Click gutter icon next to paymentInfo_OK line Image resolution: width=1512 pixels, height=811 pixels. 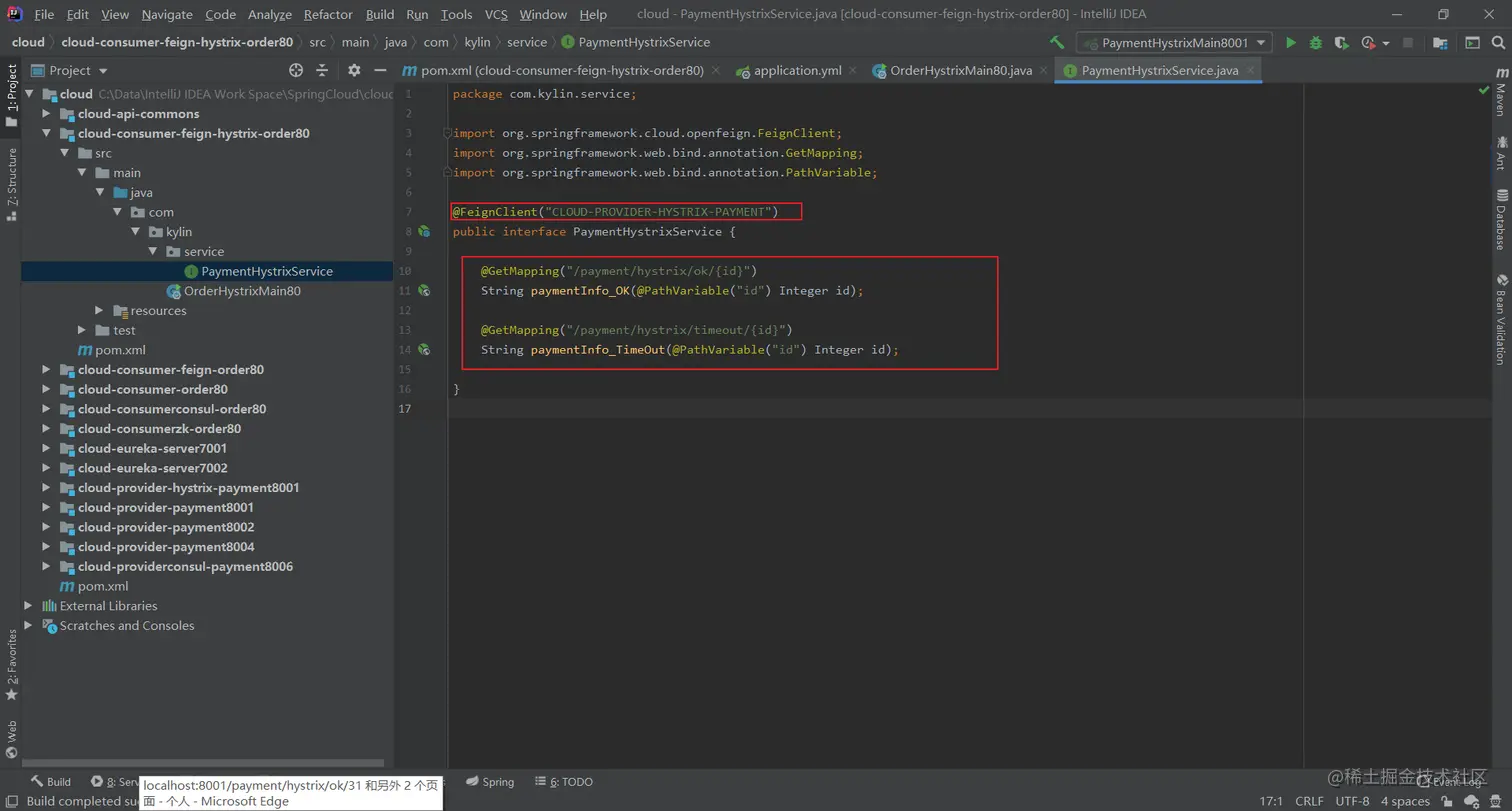(424, 291)
